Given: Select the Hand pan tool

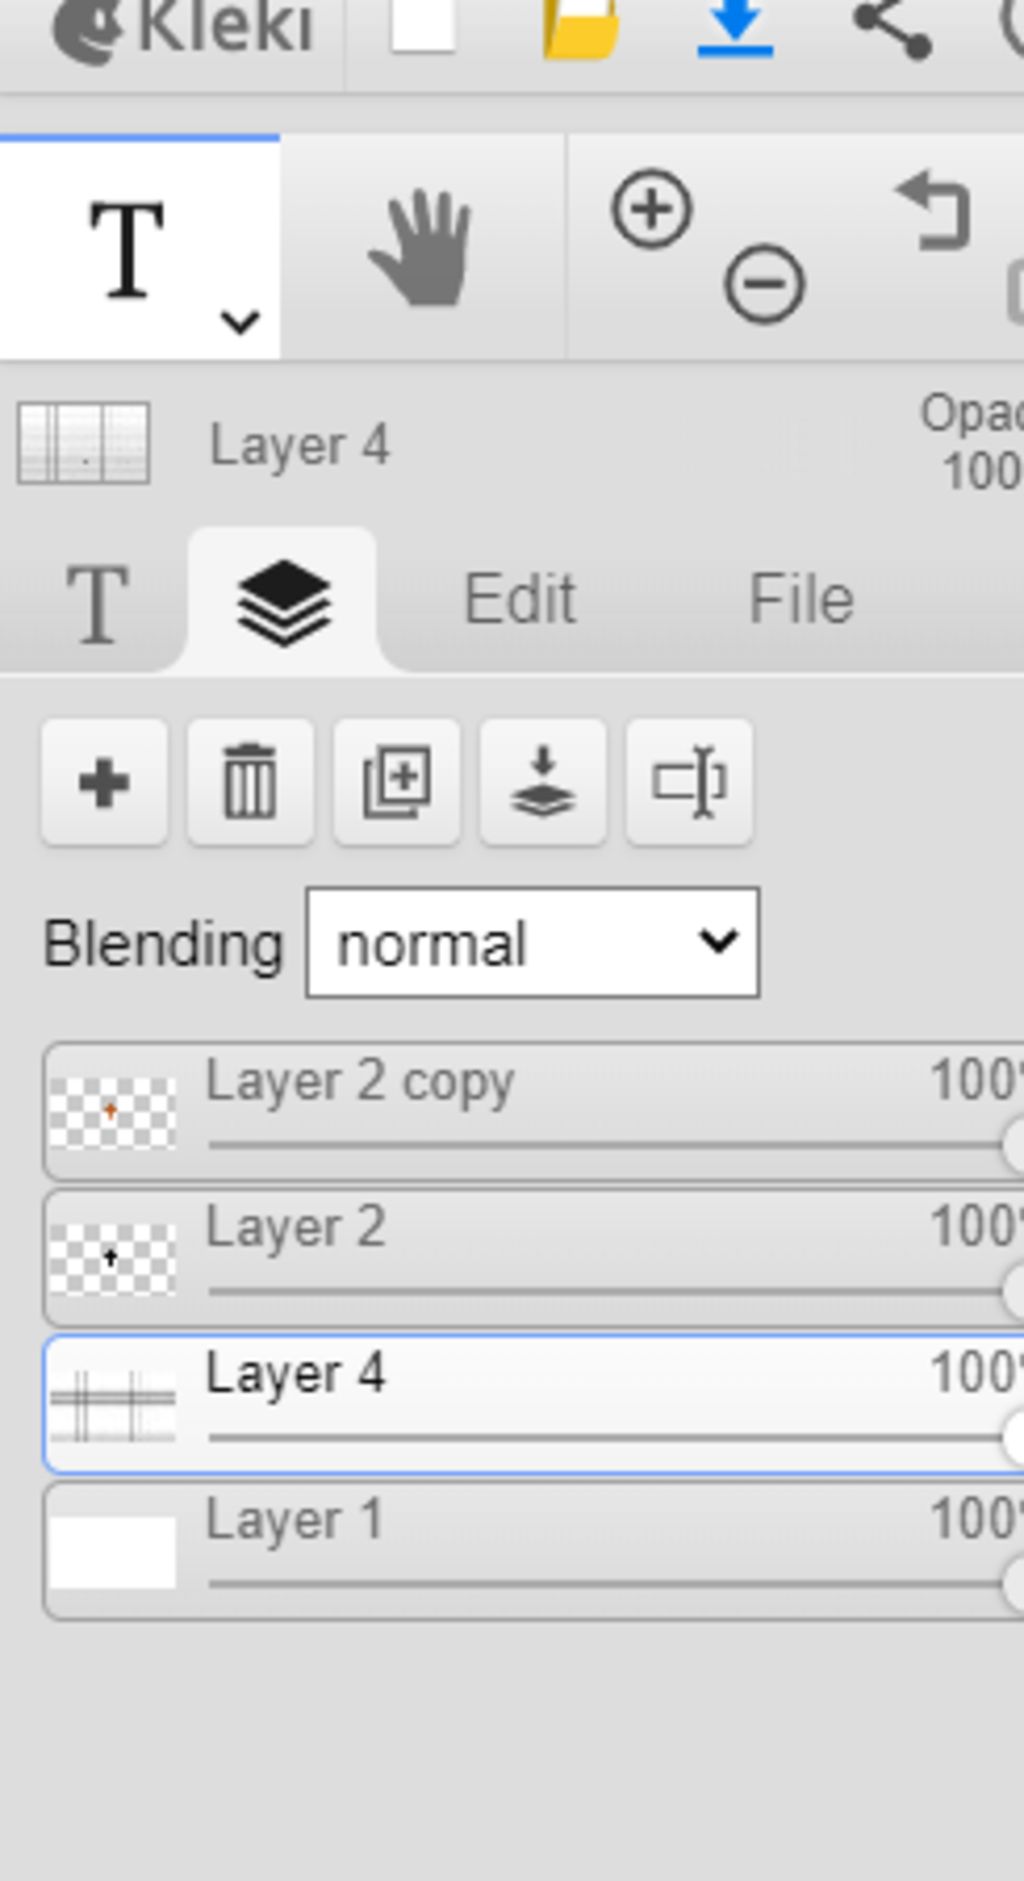Looking at the screenshot, I should point(421,248).
